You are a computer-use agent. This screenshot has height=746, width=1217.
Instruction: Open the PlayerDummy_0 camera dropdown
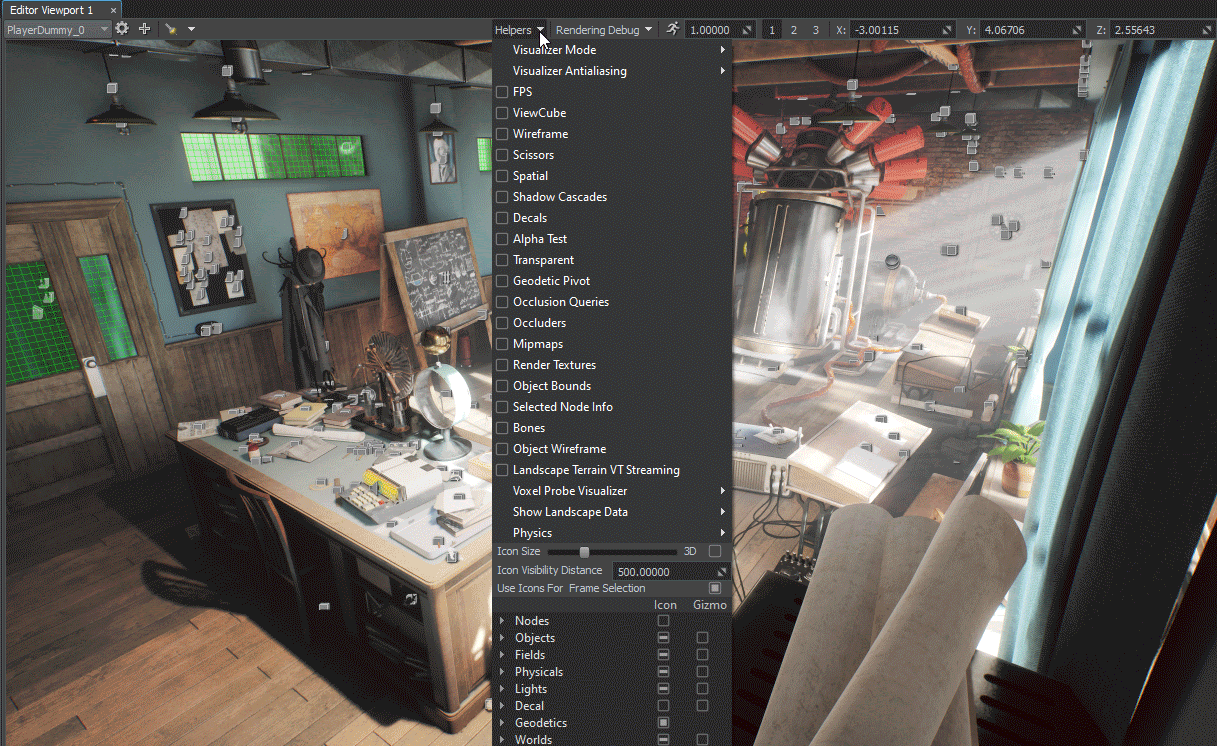coord(58,30)
